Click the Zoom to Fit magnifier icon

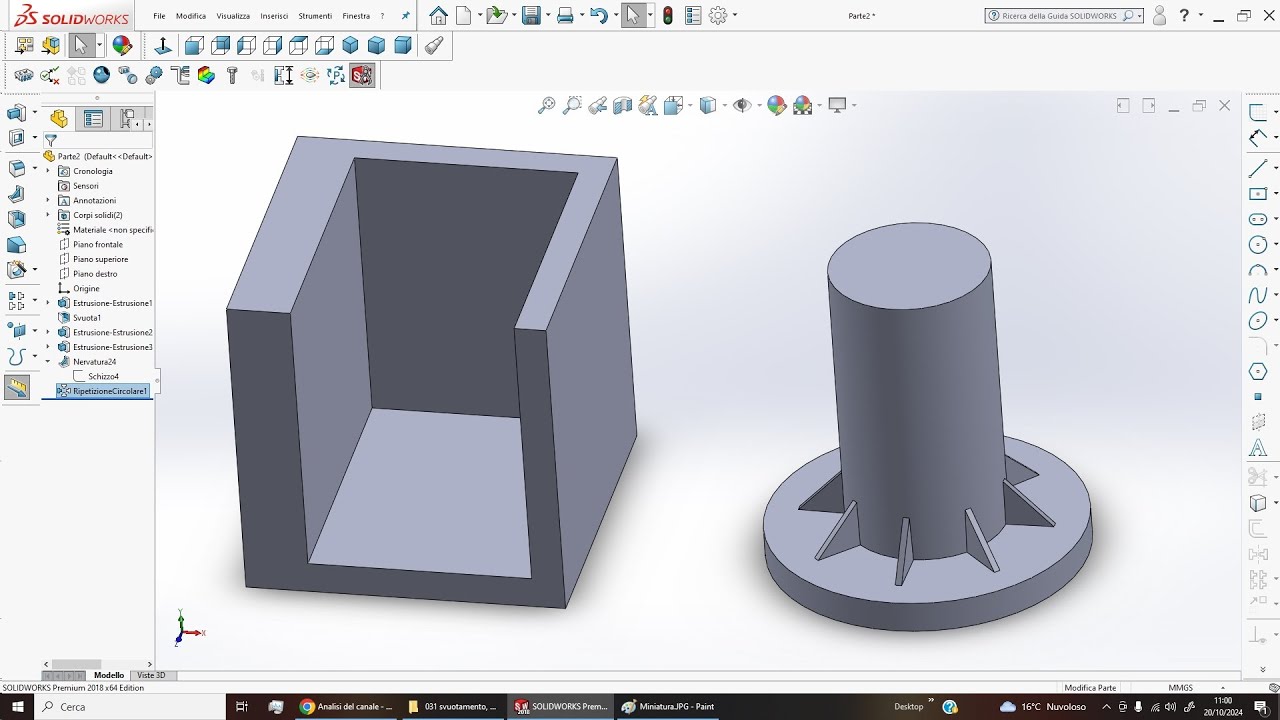tap(546, 105)
